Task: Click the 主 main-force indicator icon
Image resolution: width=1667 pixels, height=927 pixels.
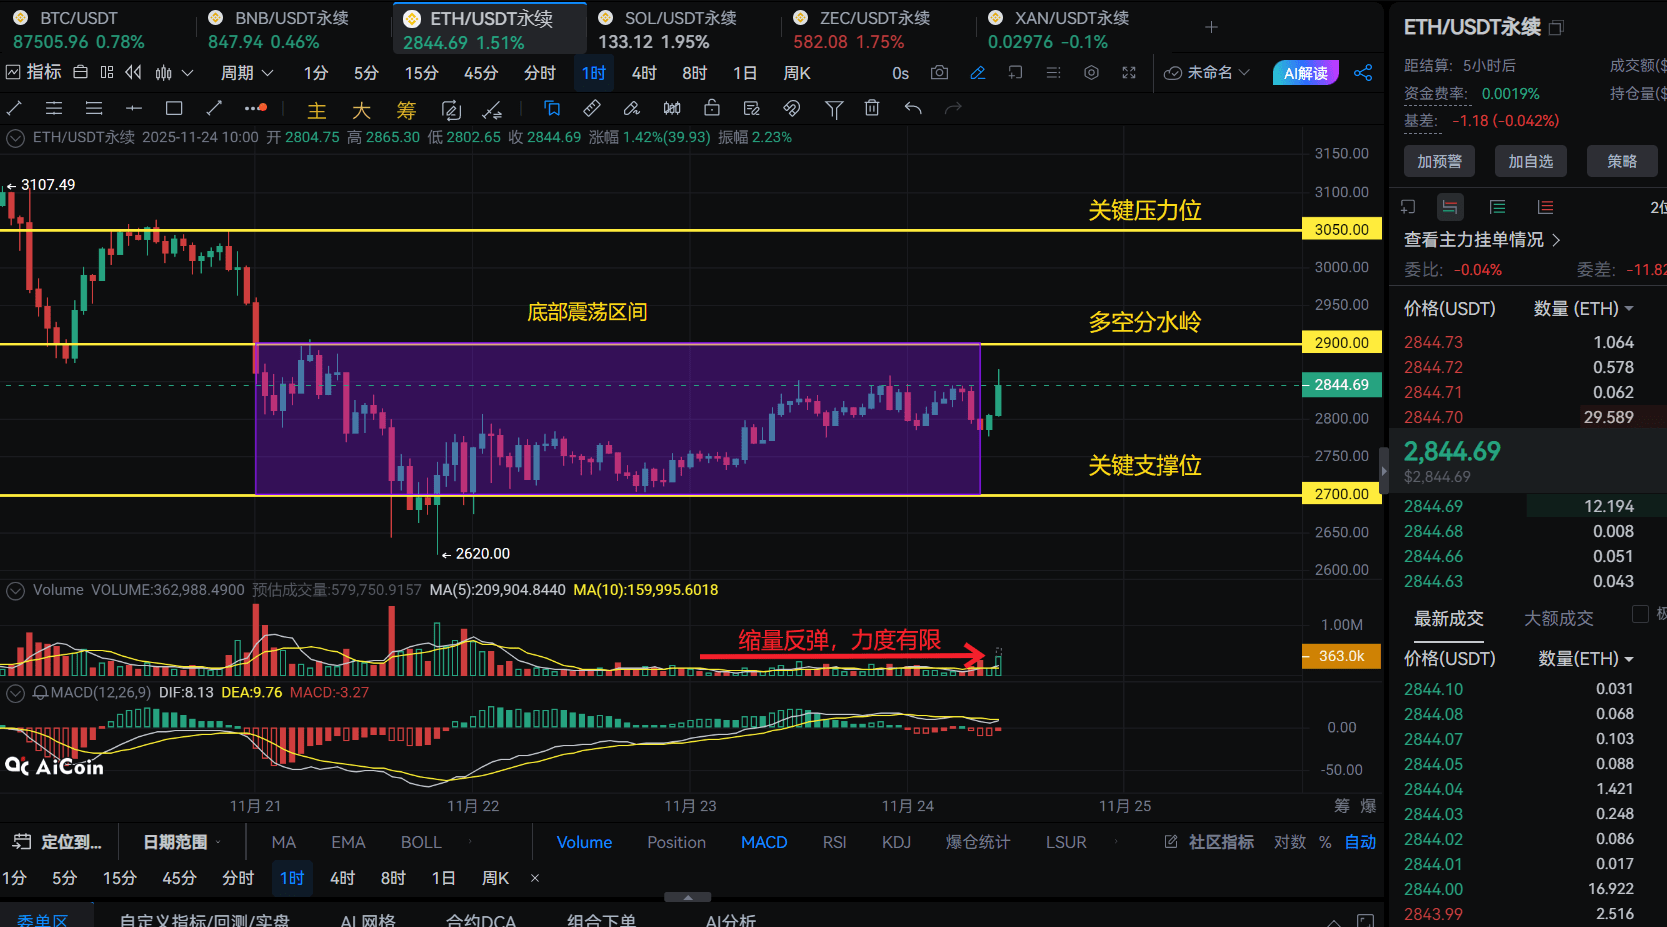Action: tap(317, 110)
